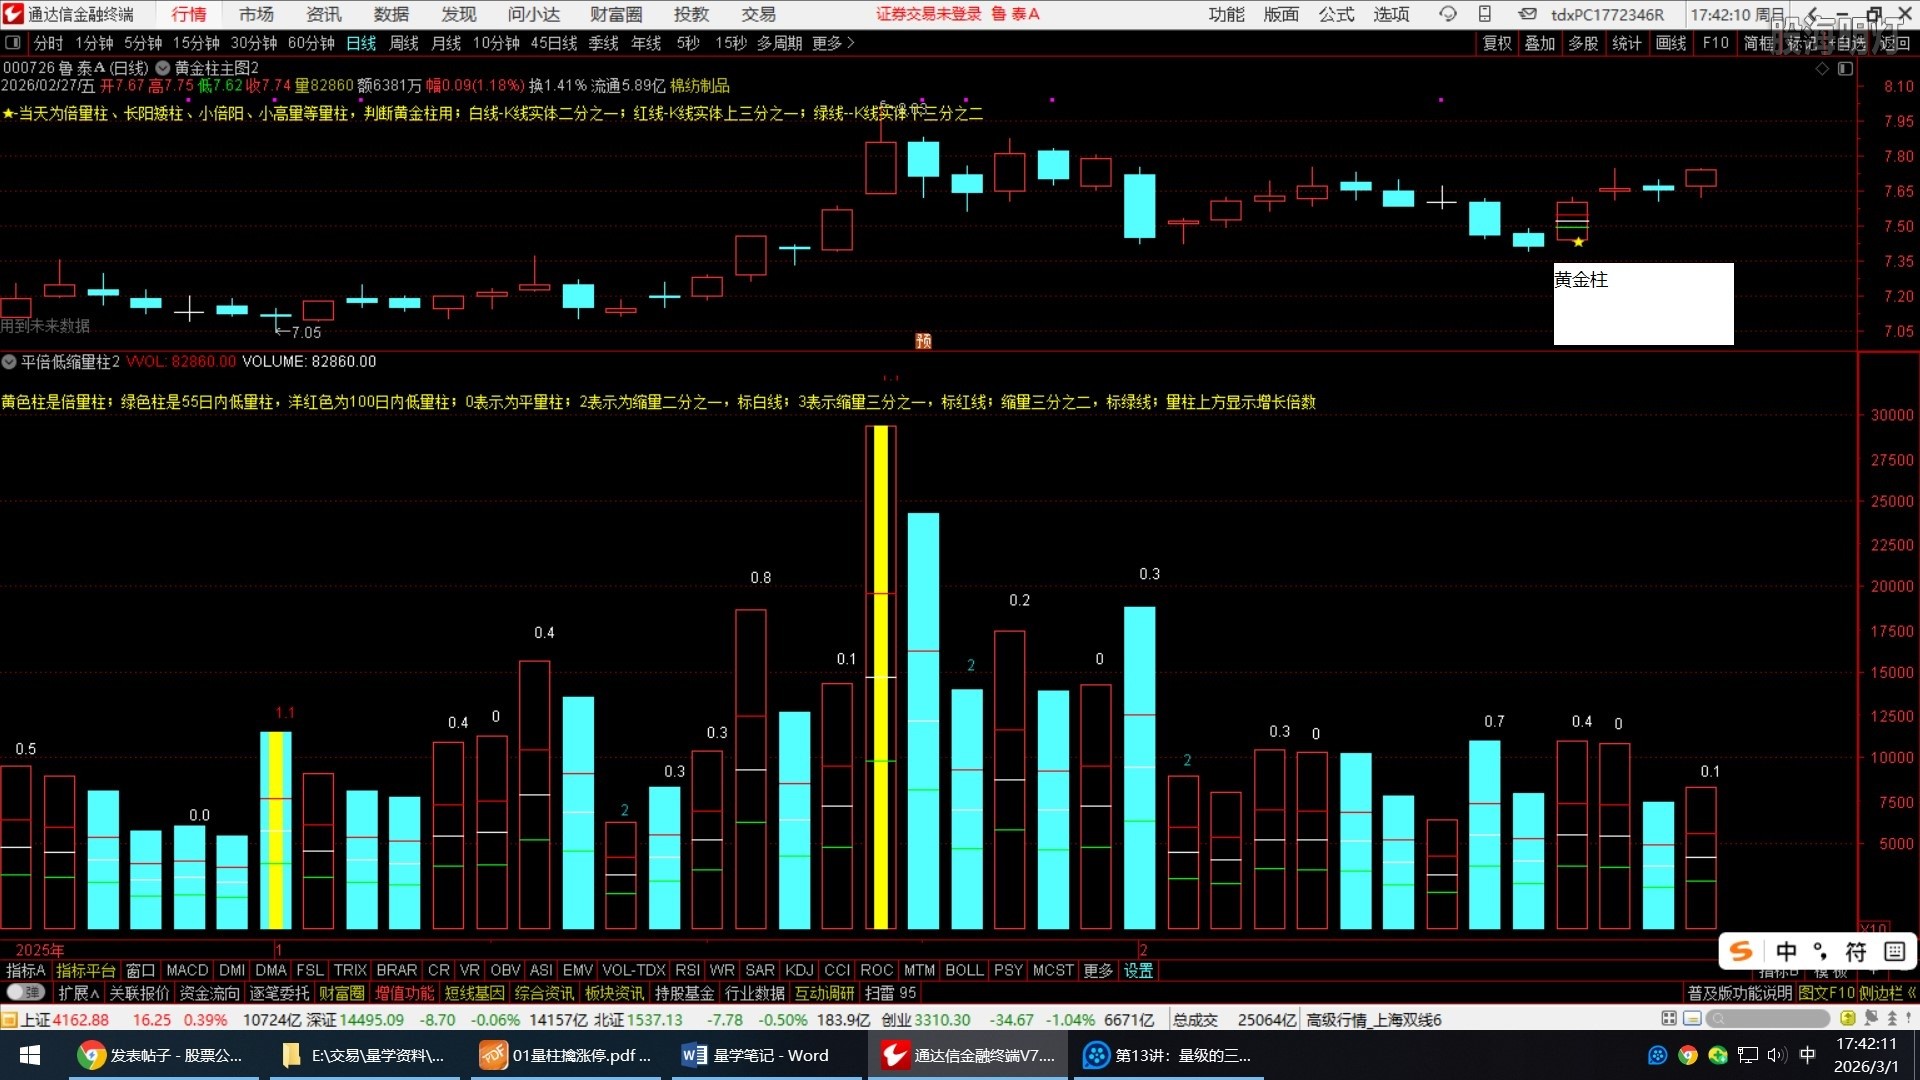Toggle the round button beside 黄金柱主图2 label
Image resolution: width=1920 pixels, height=1080 pixels.
pyautogui.click(x=162, y=68)
